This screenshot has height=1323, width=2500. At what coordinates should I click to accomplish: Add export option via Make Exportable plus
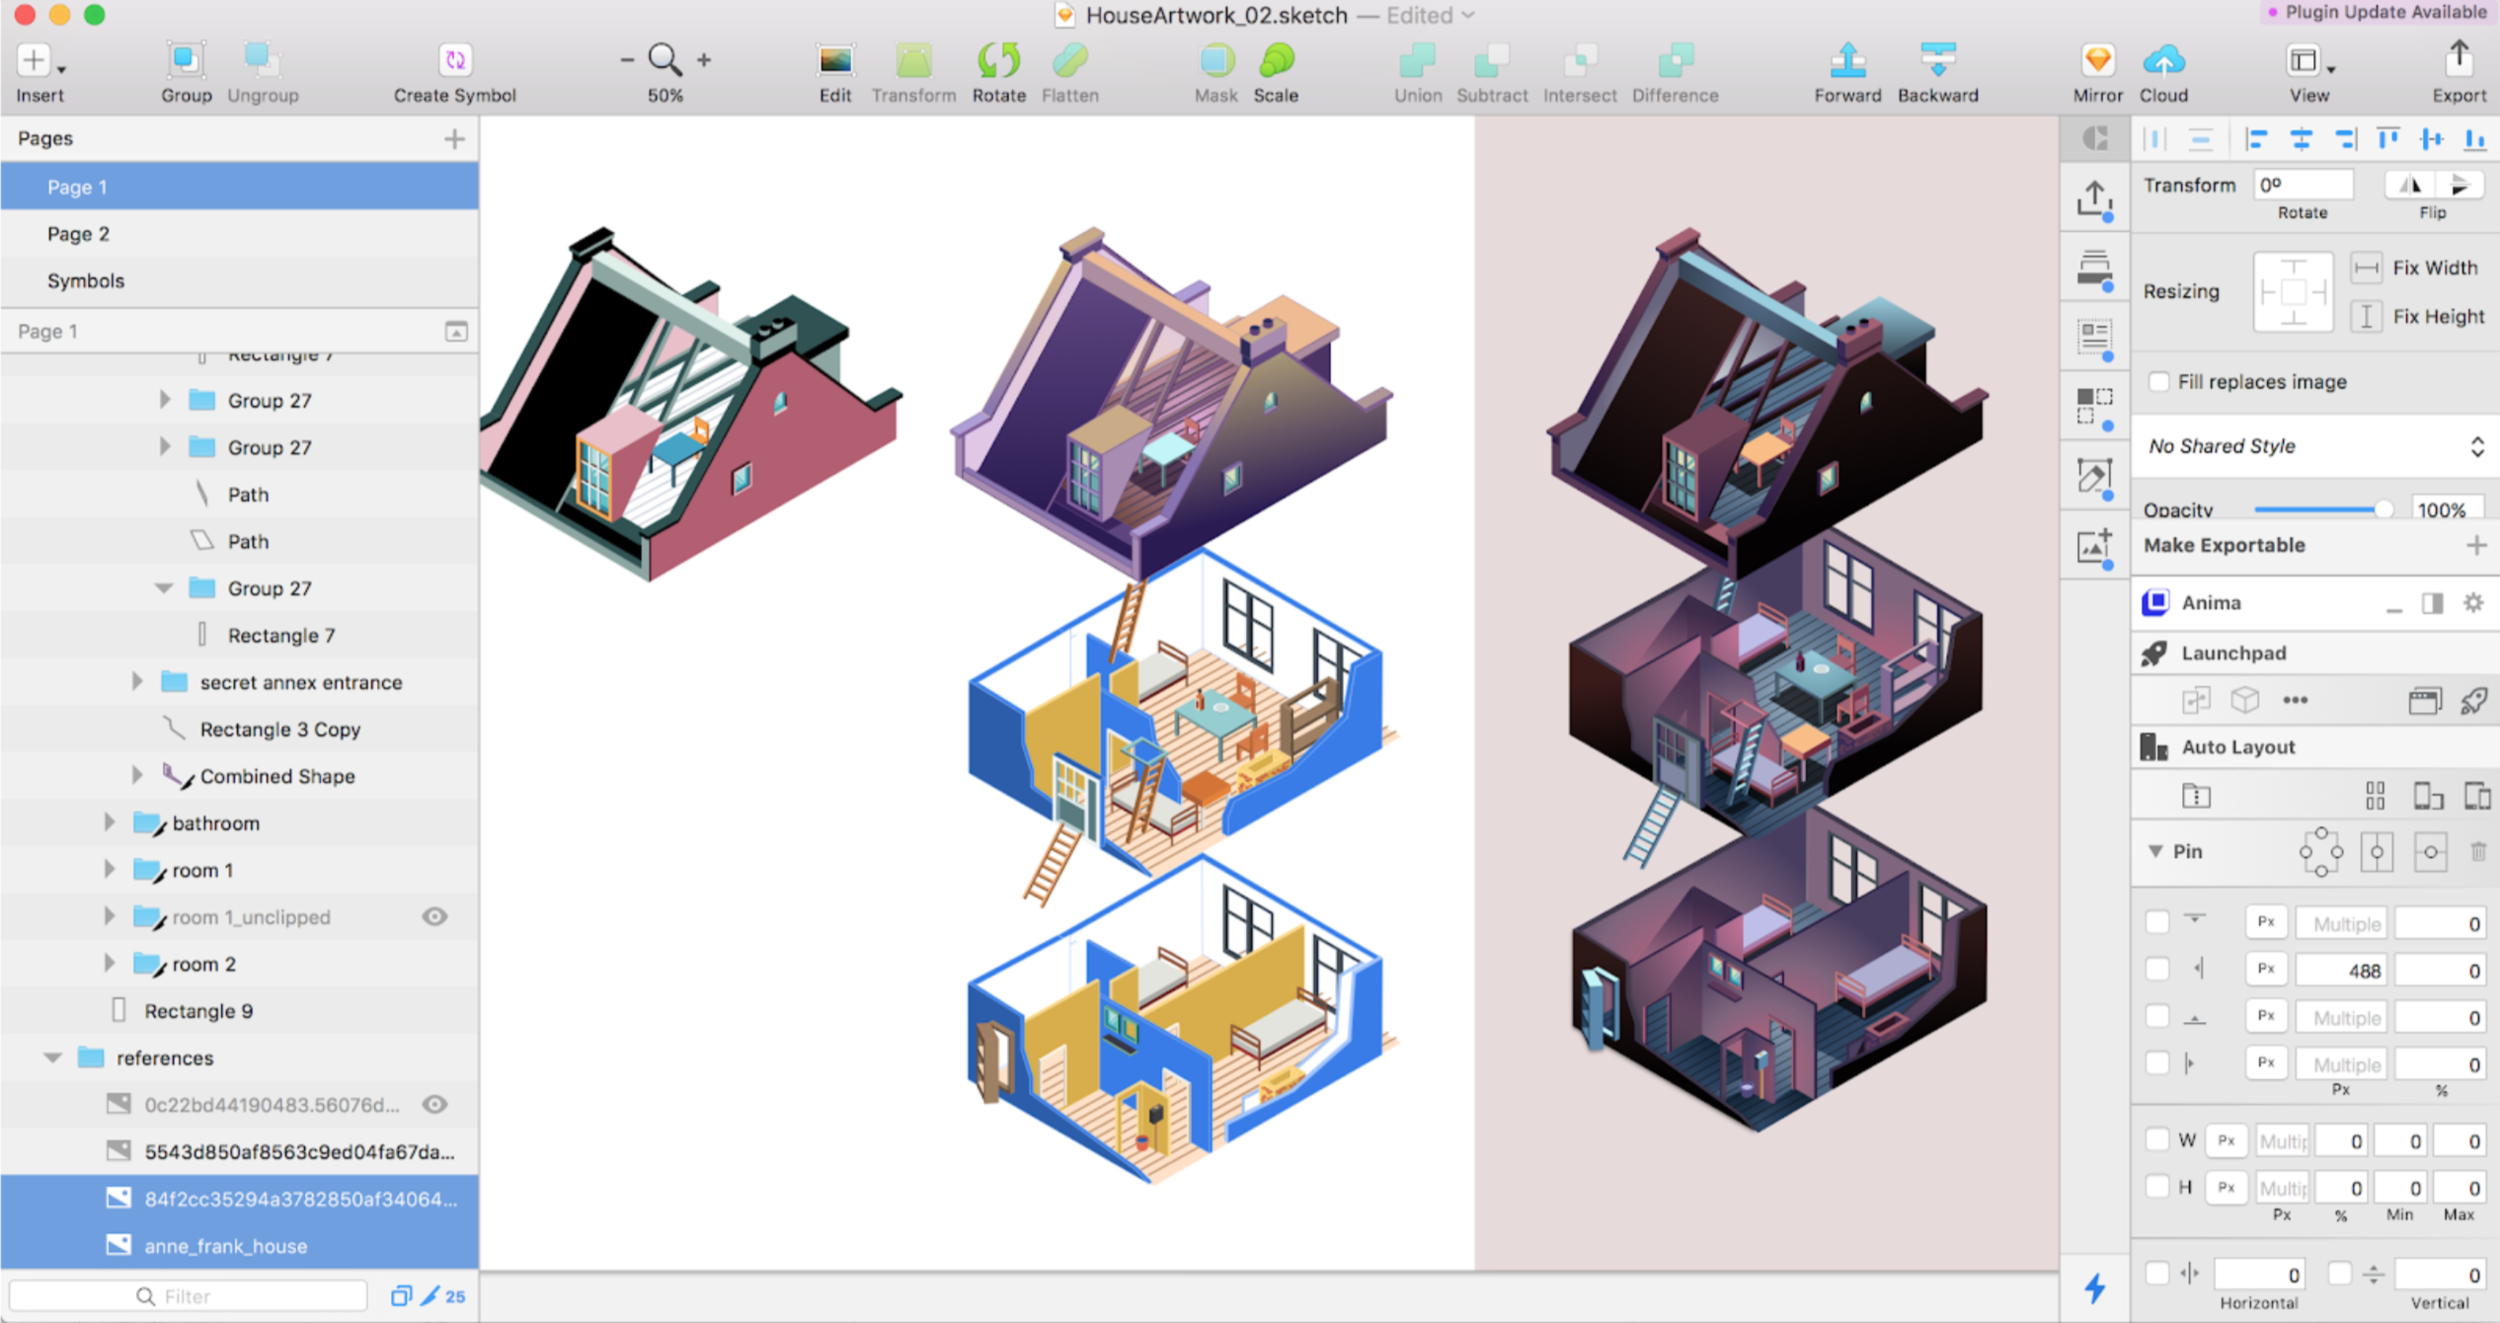coord(2476,545)
